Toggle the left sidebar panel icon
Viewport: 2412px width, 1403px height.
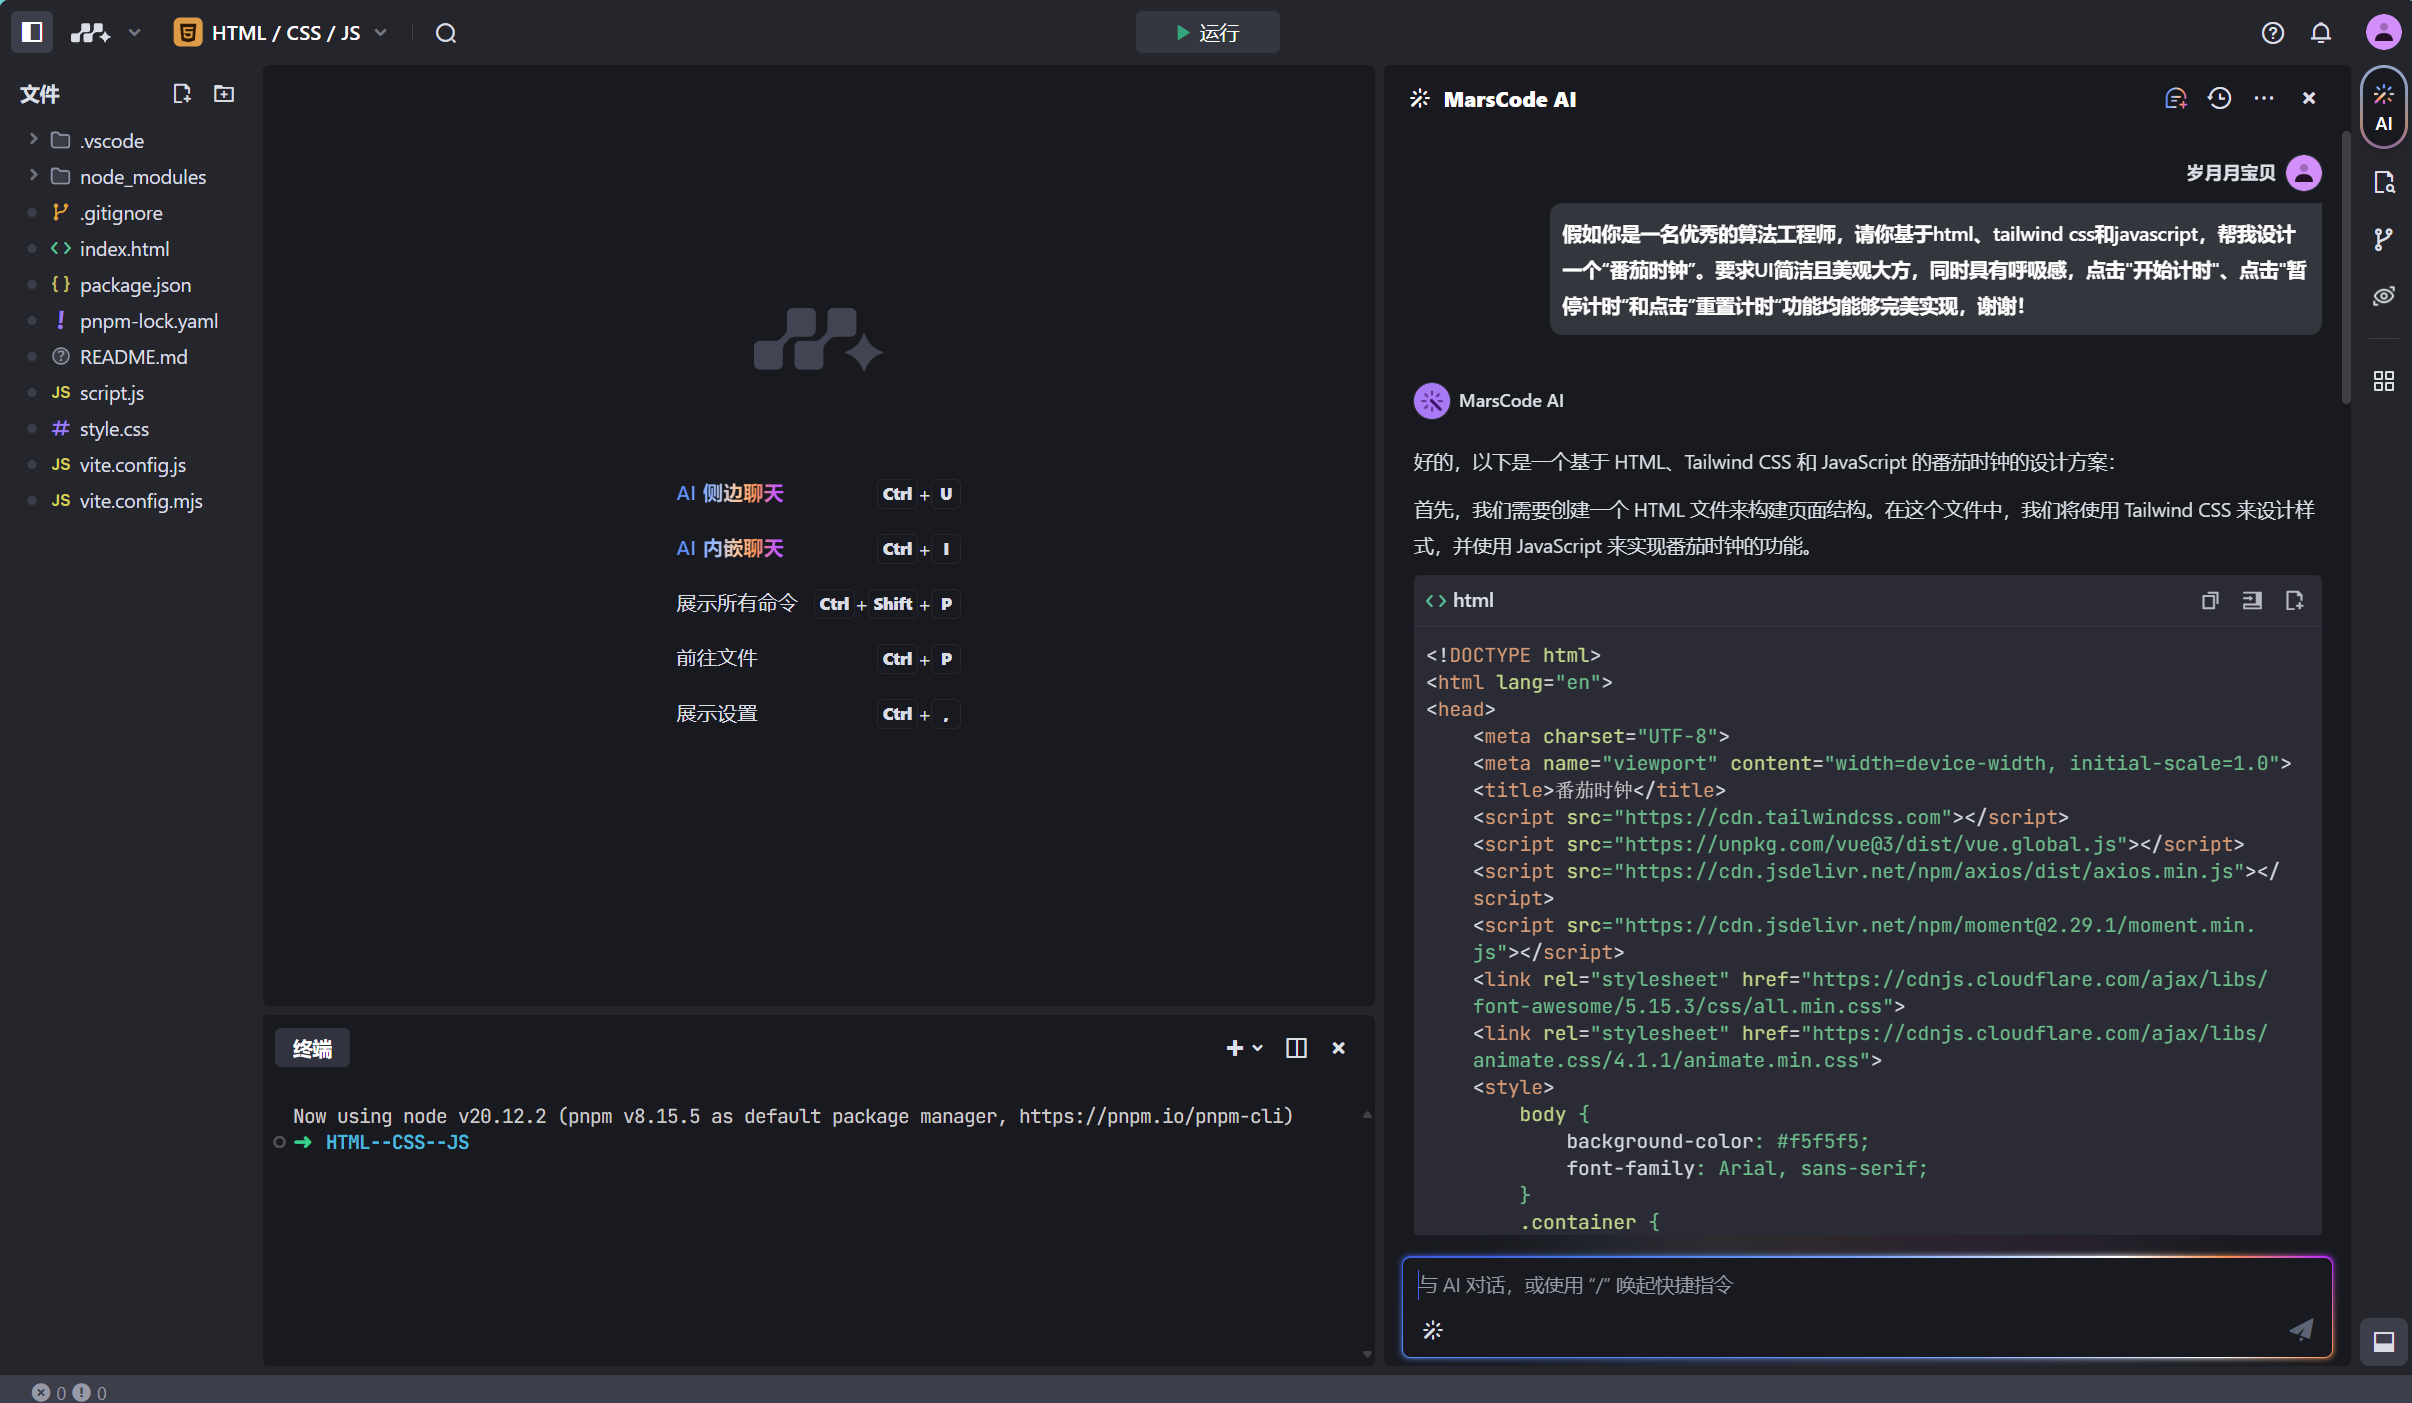pos(32,32)
